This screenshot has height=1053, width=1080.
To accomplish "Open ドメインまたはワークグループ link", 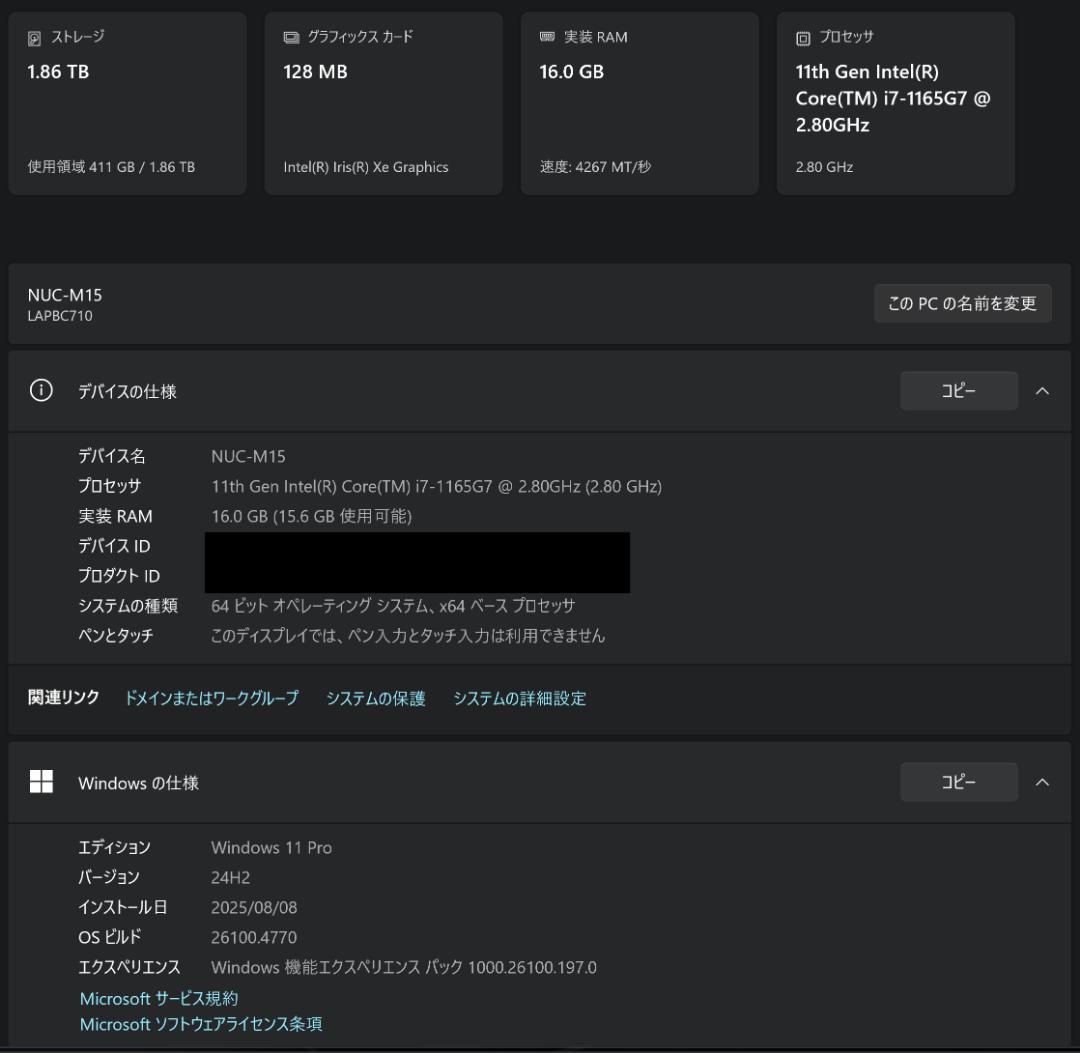I will tap(211, 698).
